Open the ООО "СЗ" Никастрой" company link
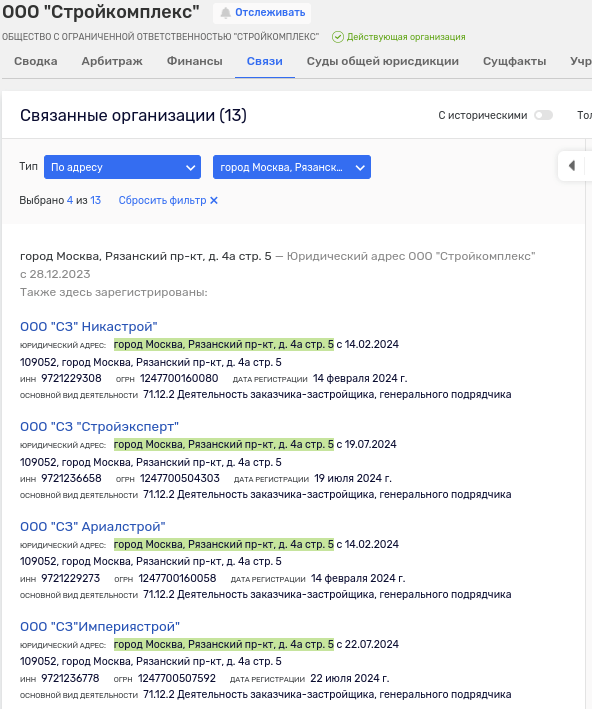Viewport: 592px width, 709px height. point(89,326)
